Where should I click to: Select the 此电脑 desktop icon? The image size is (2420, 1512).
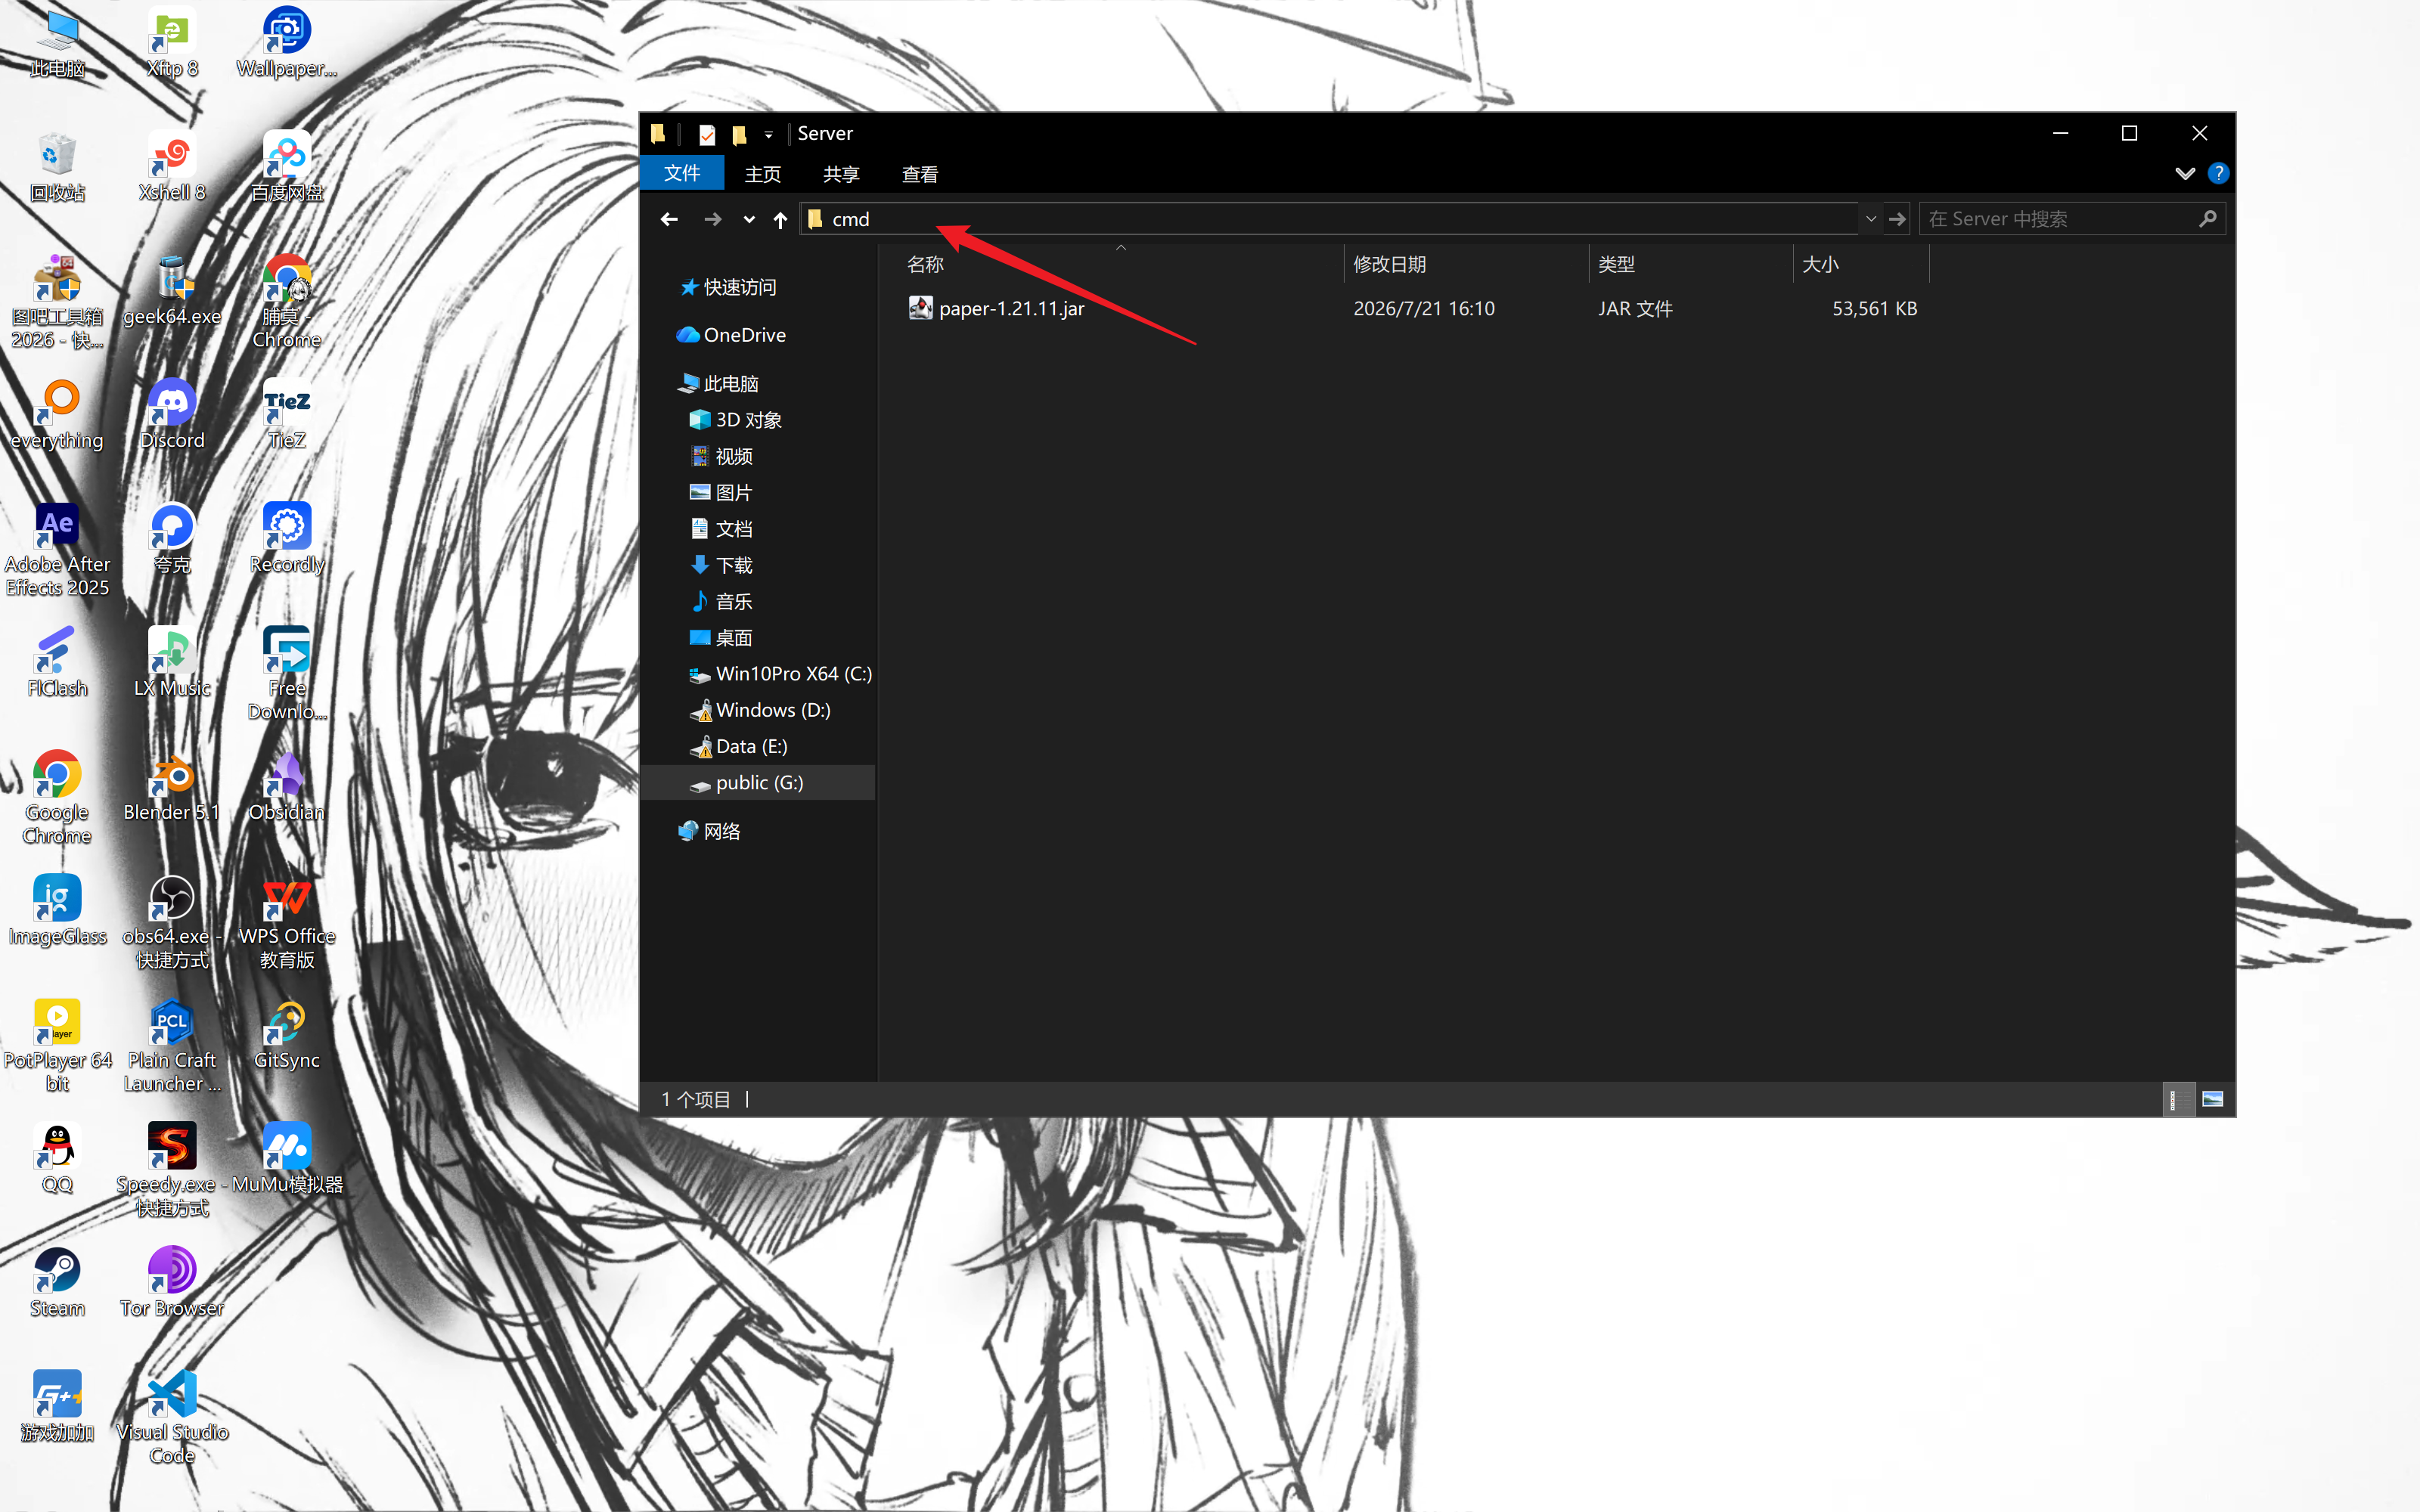[57, 45]
